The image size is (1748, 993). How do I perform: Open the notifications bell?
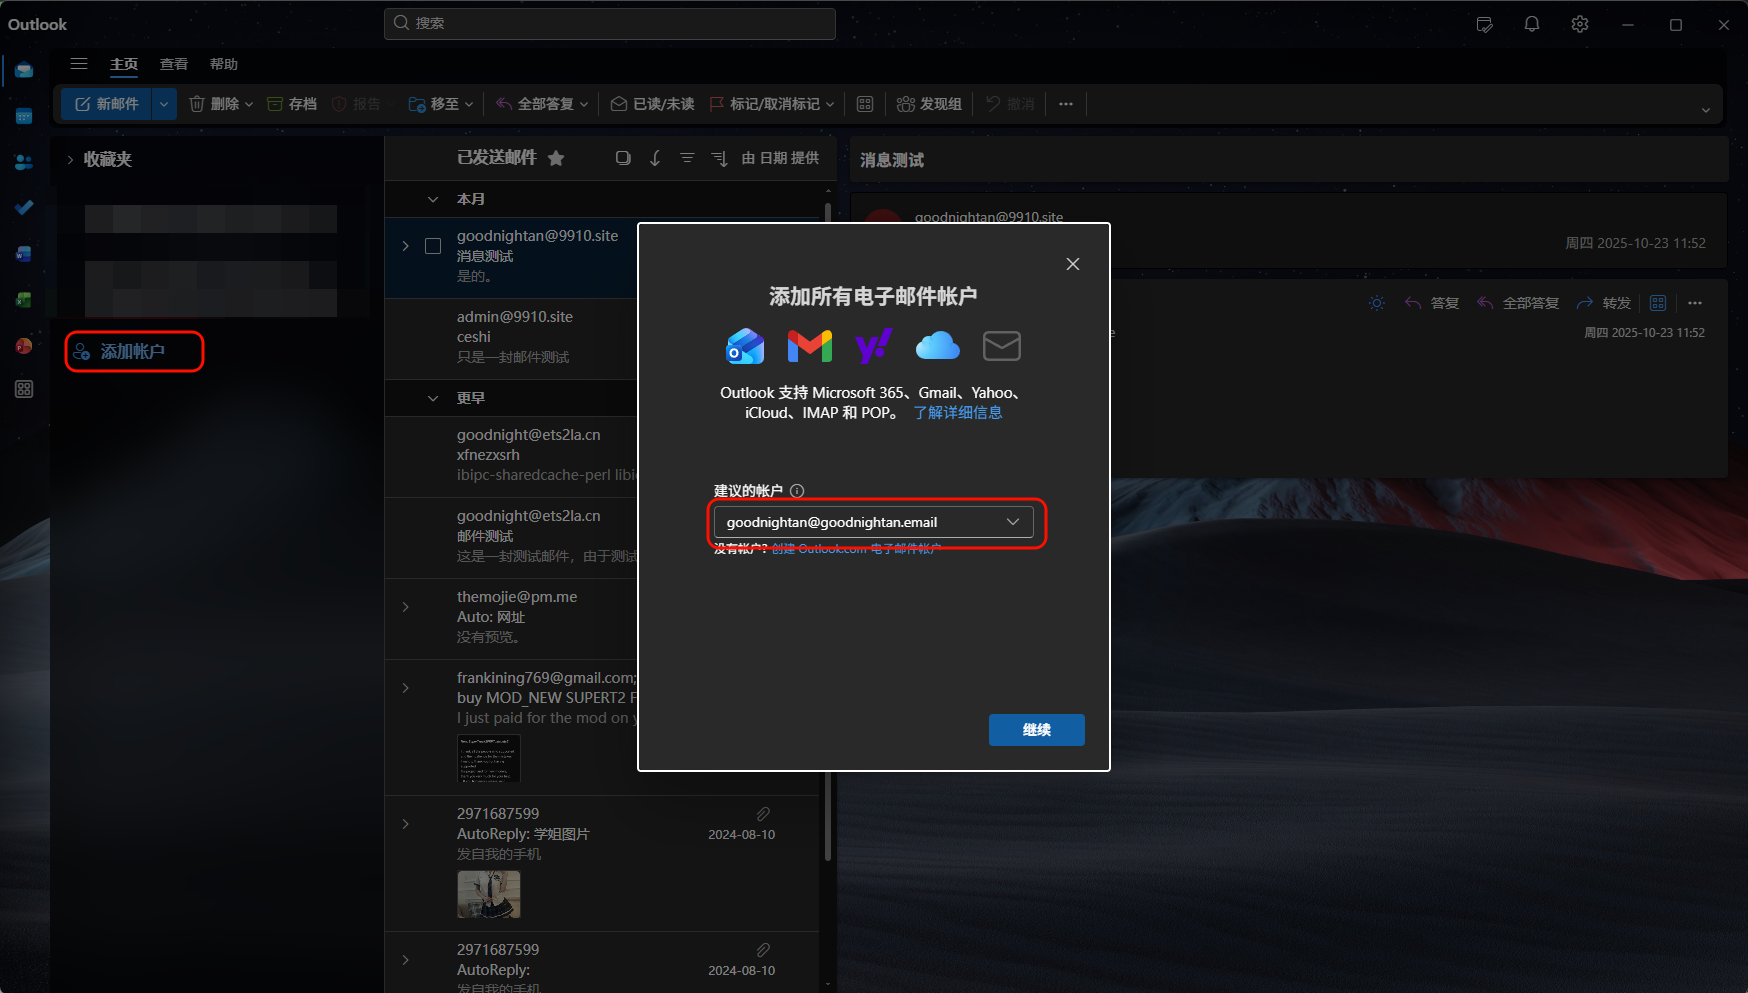tap(1532, 24)
